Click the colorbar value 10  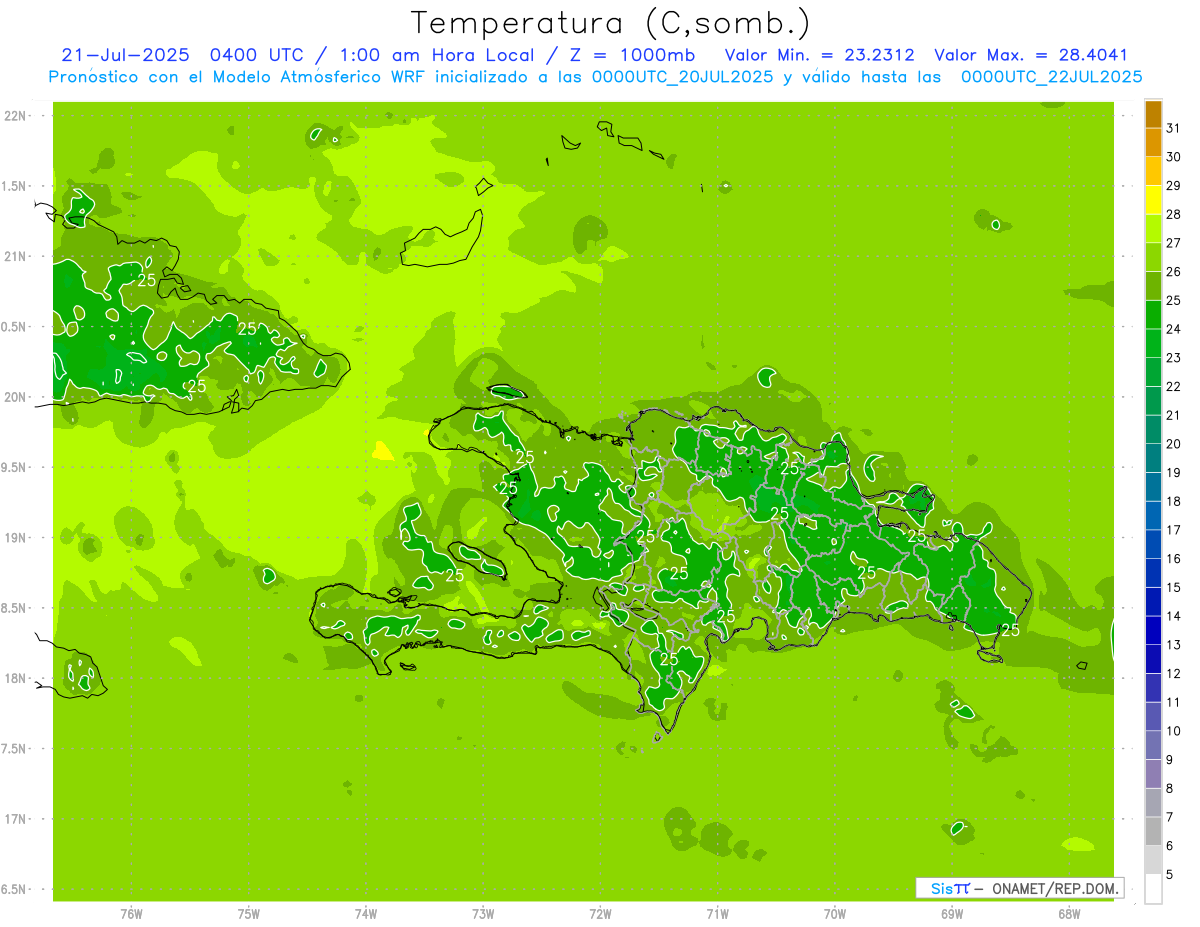(x=1174, y=731)
